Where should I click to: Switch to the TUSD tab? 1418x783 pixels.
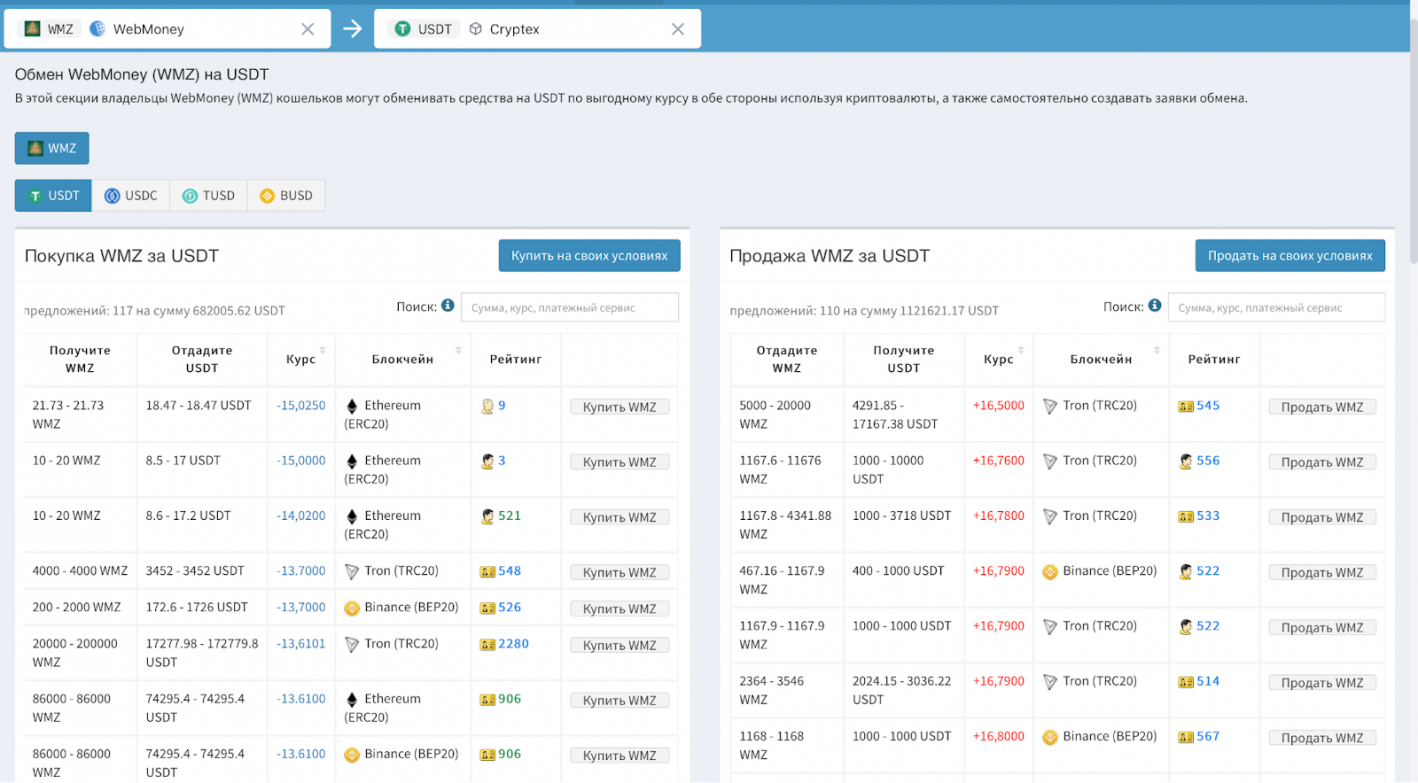click(208, 196)
